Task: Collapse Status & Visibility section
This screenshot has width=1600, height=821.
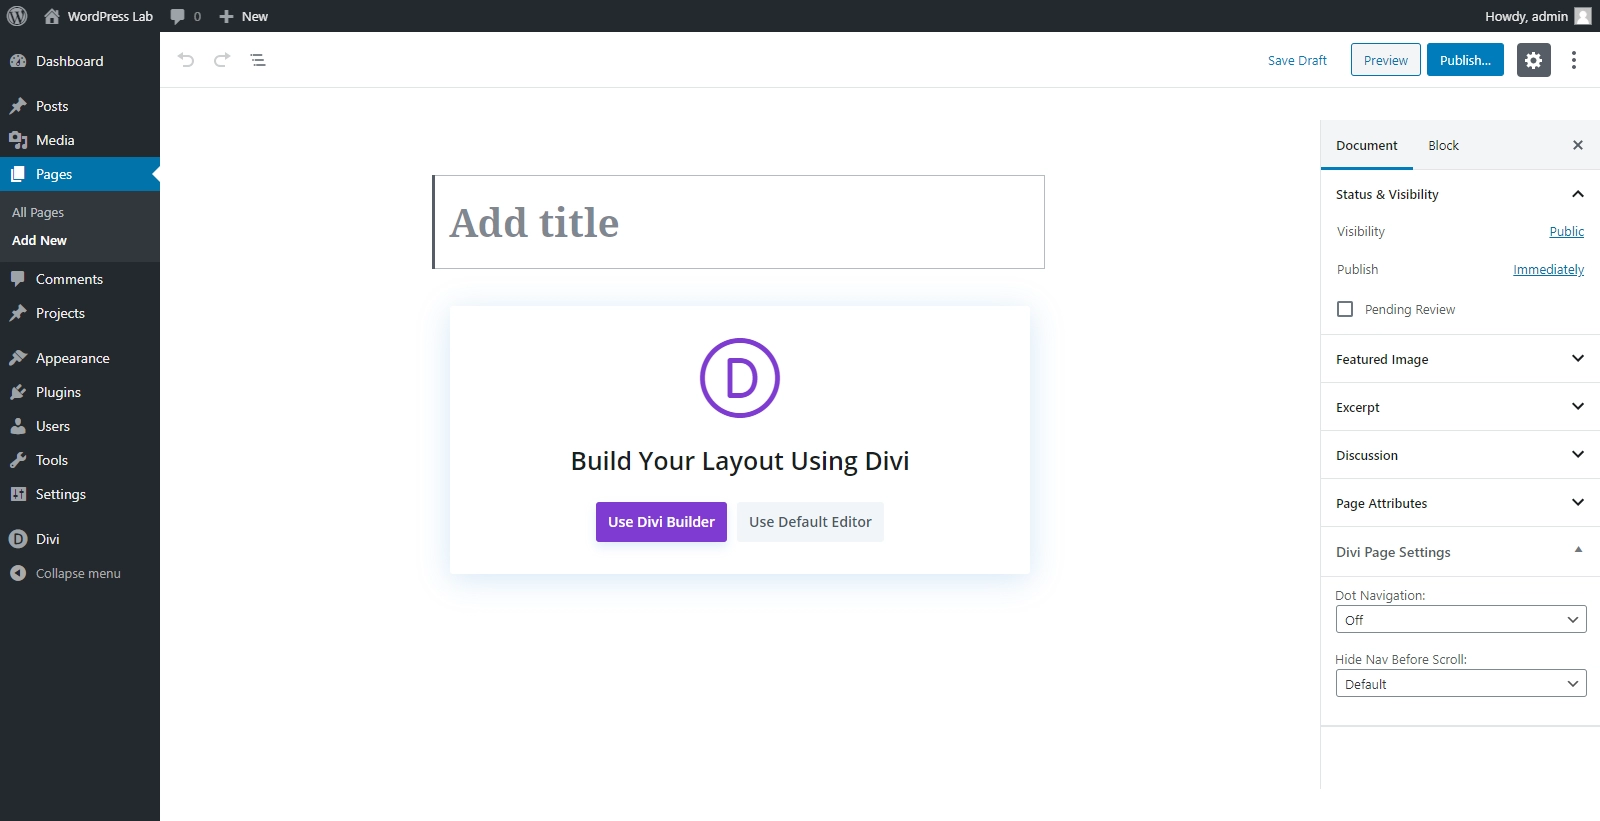Action: pyautogui.click(x=1460, y=194)
